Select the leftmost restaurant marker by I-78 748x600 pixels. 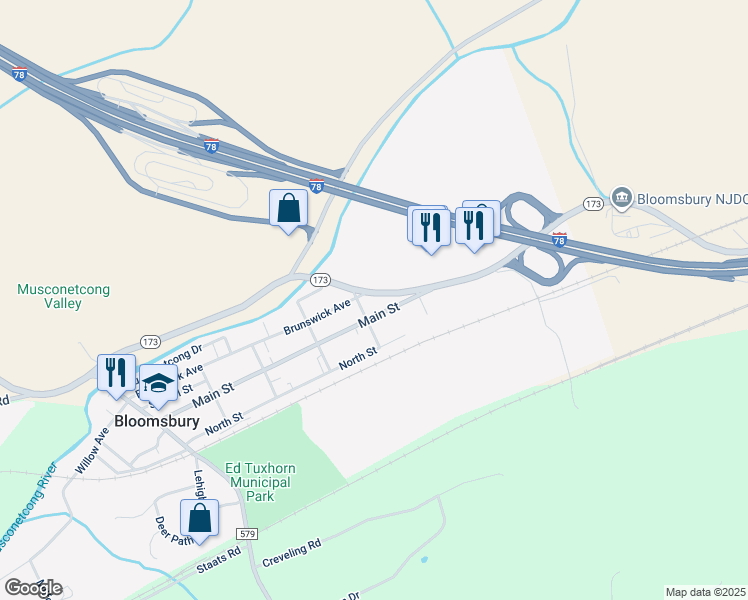coord(431,229)
